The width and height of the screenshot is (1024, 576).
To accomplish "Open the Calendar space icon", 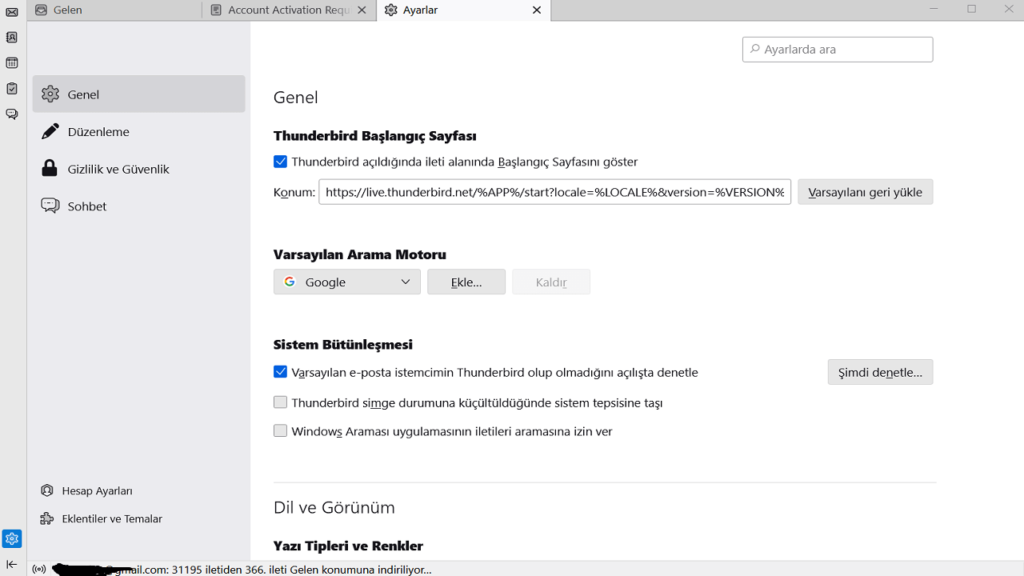I will pyautogui.click(x=12, y=63).
